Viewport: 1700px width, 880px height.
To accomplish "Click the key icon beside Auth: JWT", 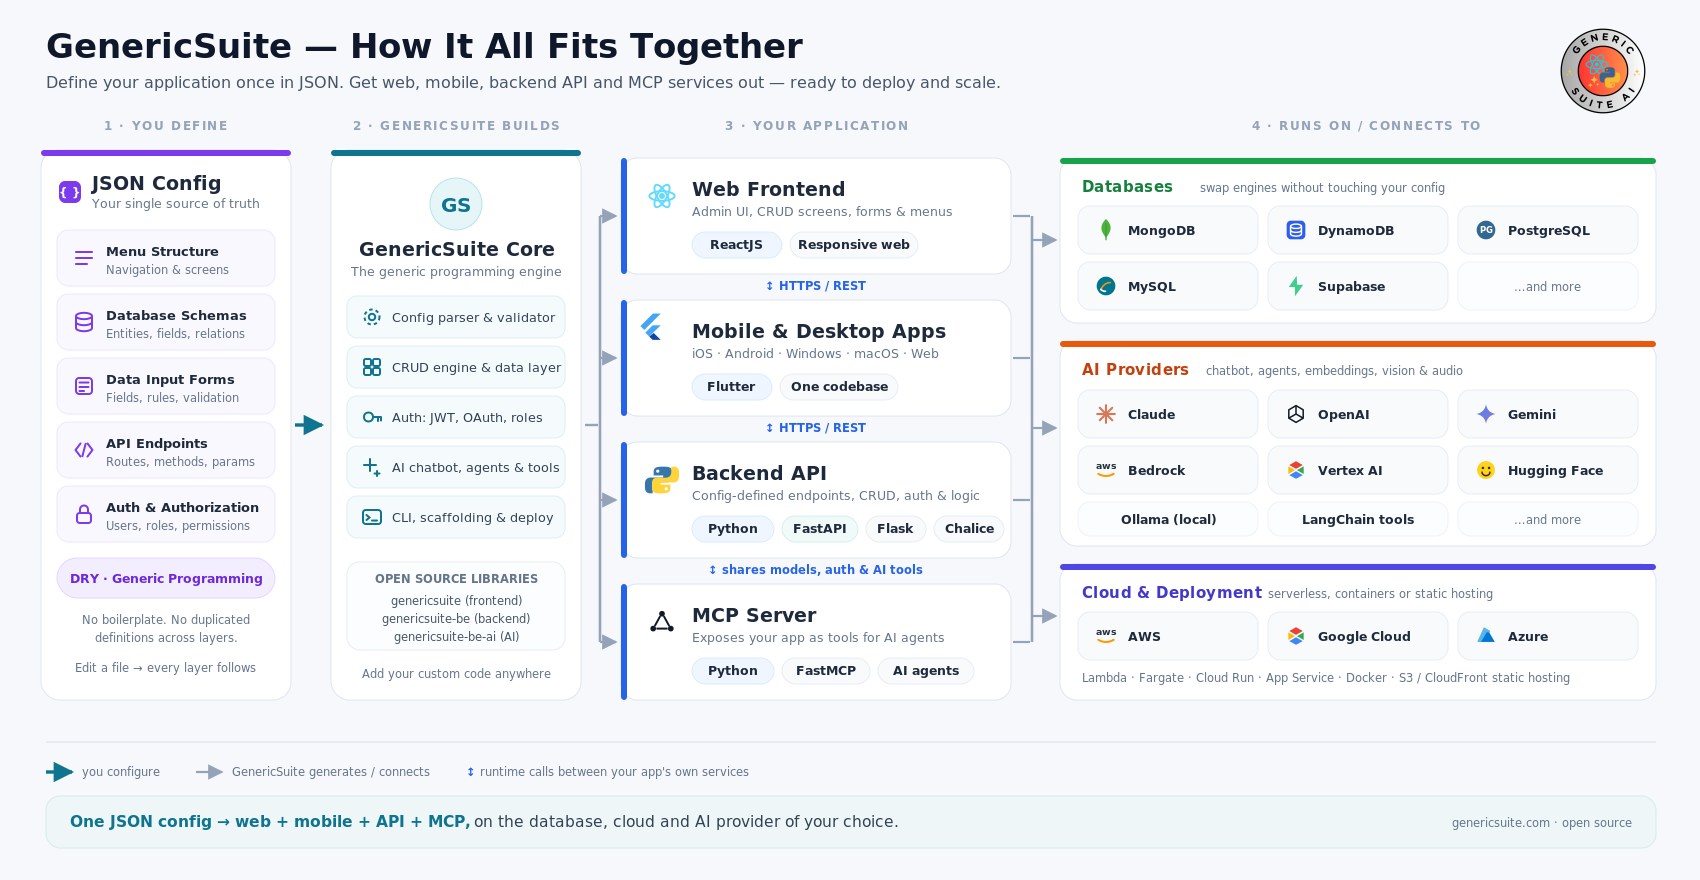I will [x=372, y=417].
